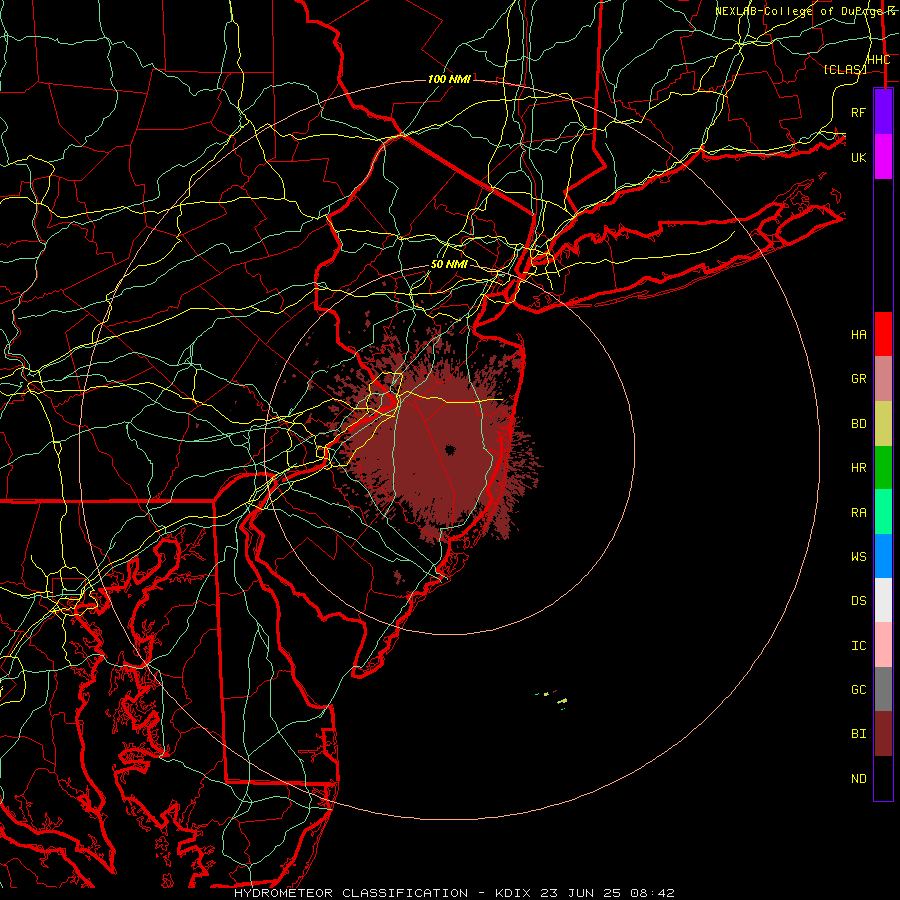Click the magenta UK color swatch
900x900 pixels.
[x=883, y=157]
